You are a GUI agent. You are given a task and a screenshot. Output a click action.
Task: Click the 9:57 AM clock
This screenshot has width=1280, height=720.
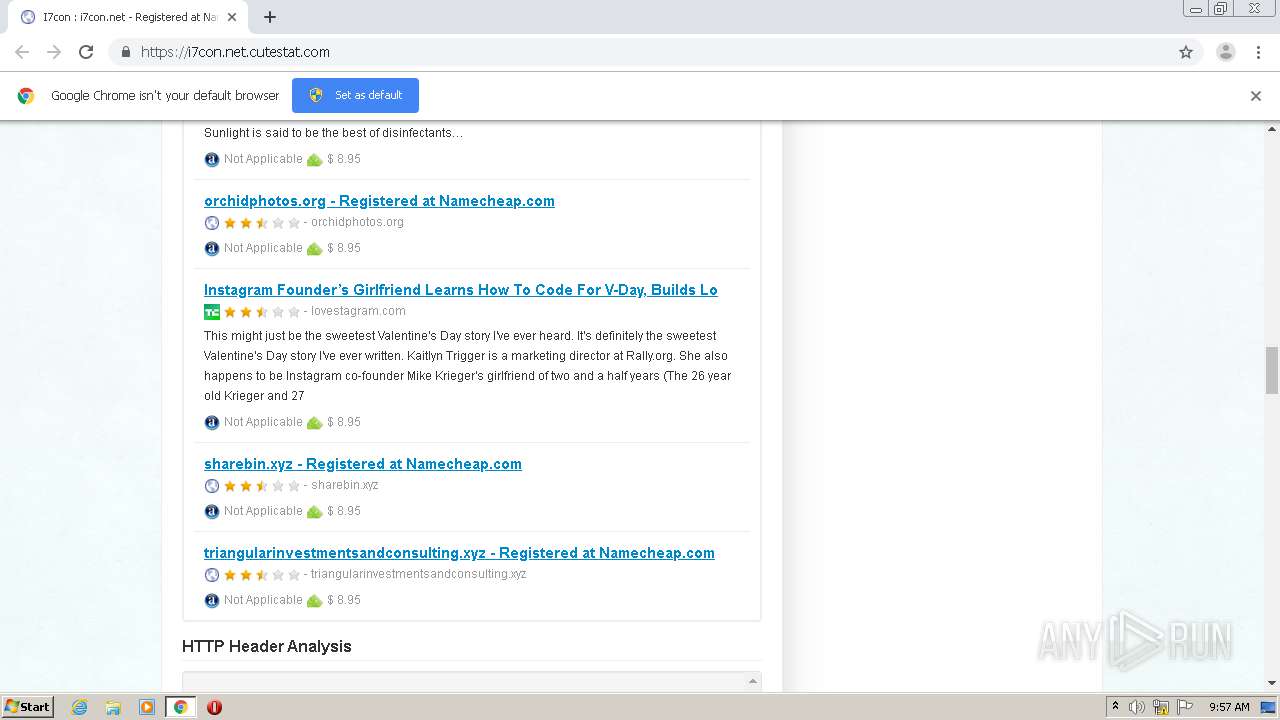pyautogui.click(x=1229, y=707)
